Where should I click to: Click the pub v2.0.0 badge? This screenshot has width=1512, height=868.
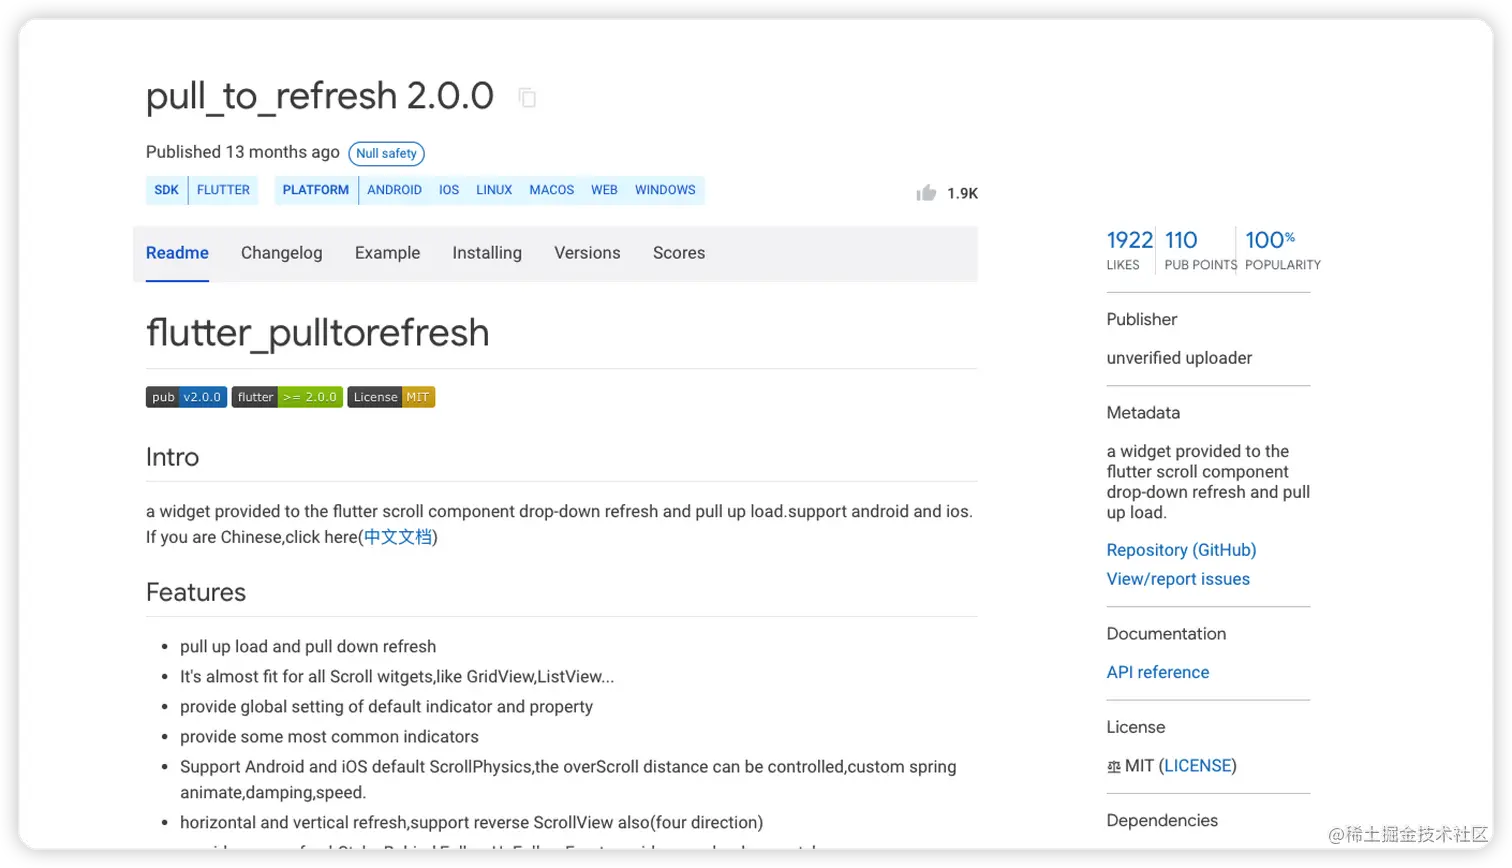coord(186,397)
